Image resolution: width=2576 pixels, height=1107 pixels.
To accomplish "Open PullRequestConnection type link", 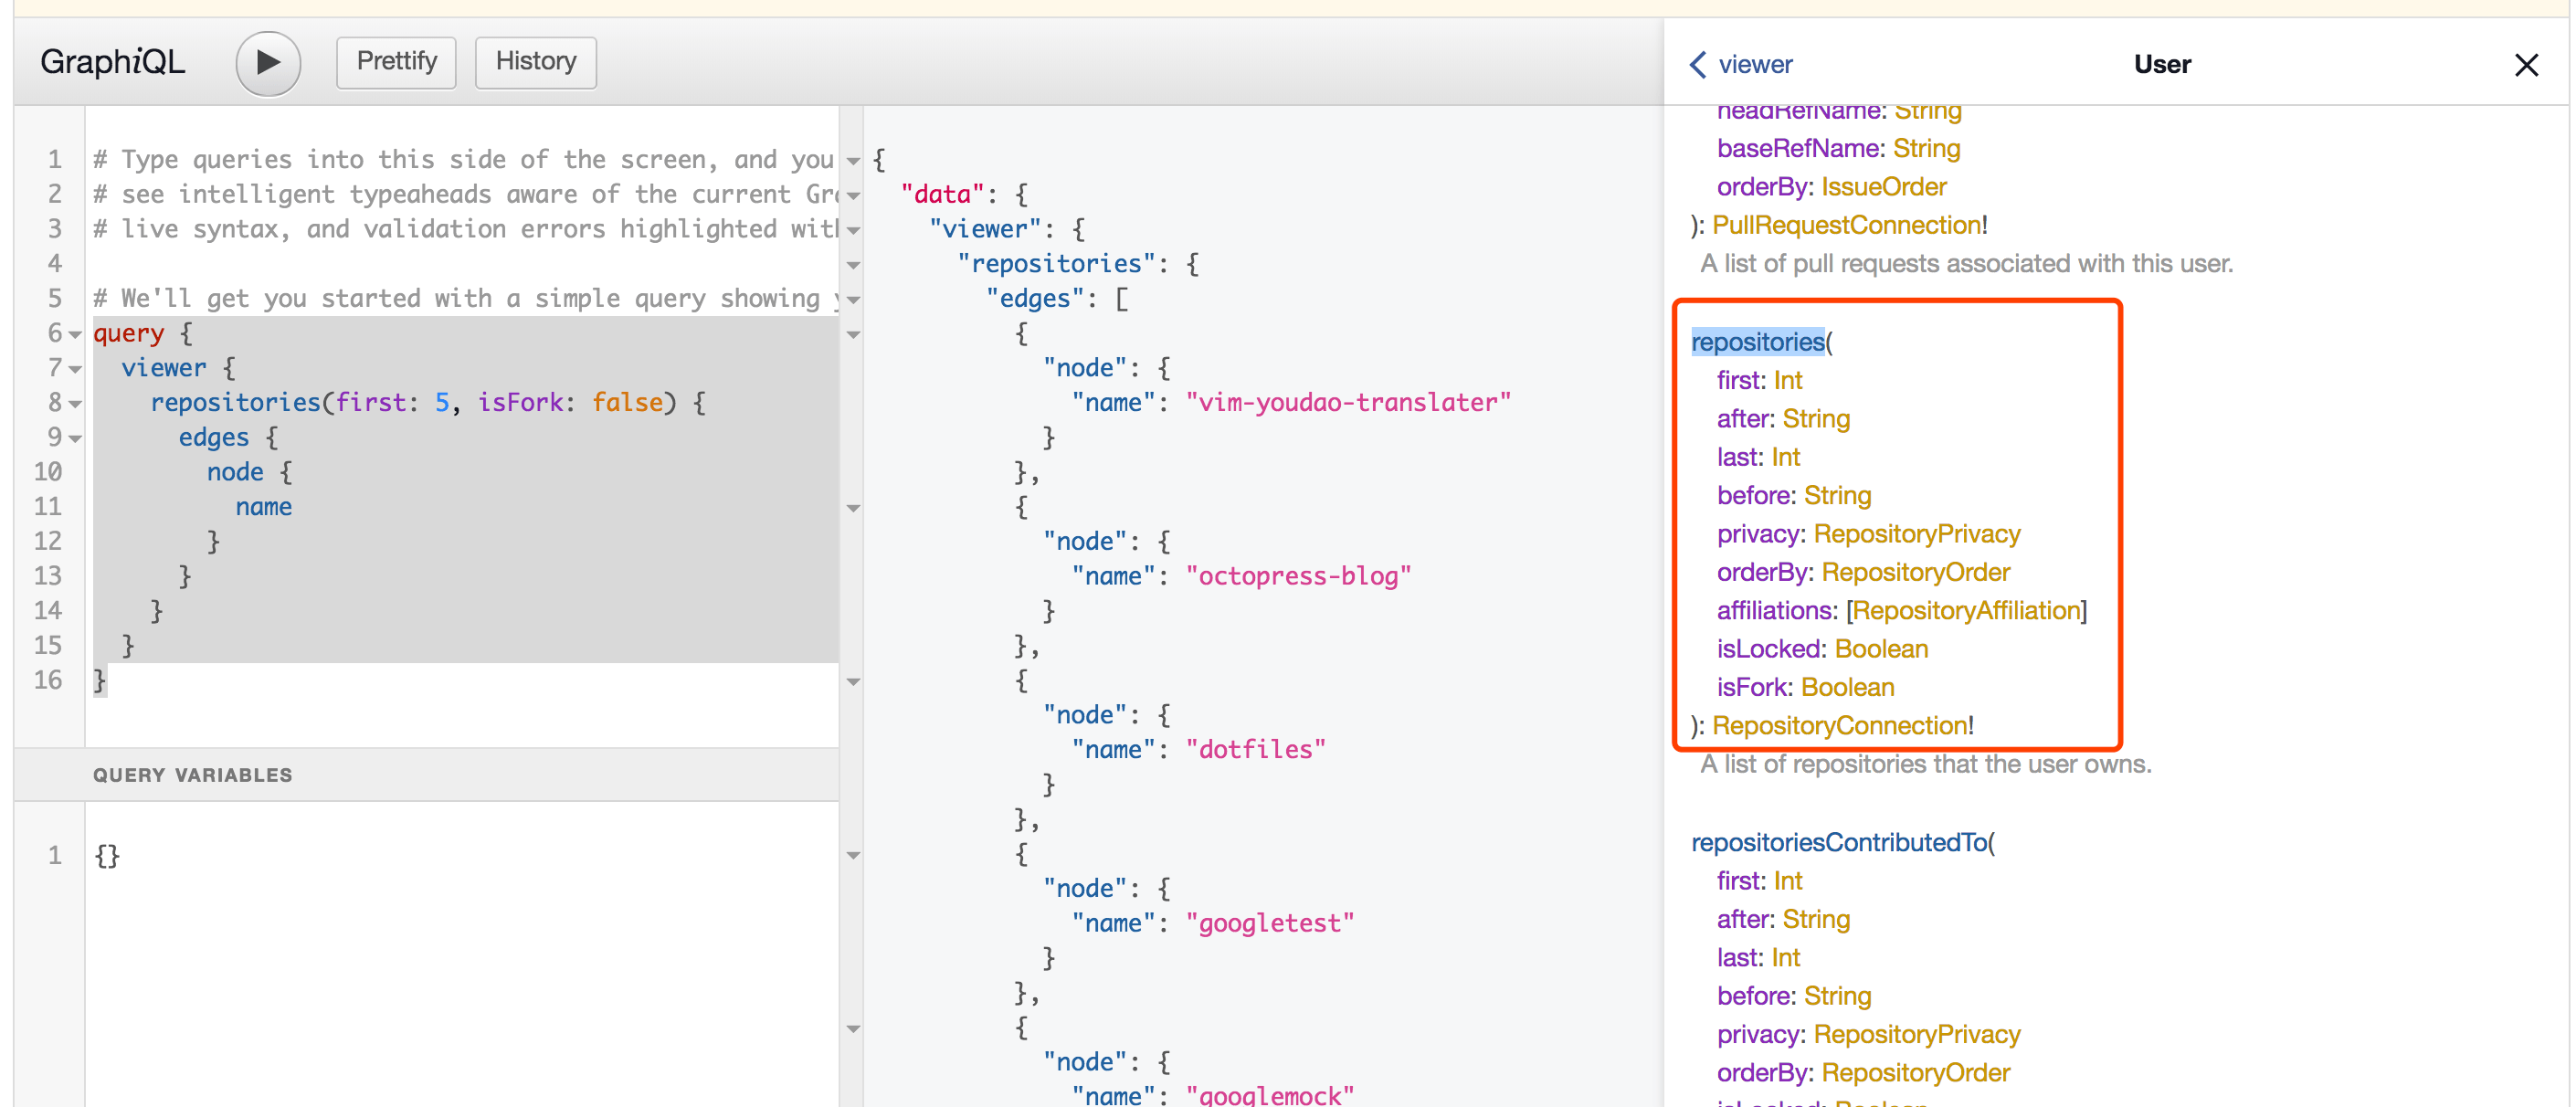I will pos(1846,226).
